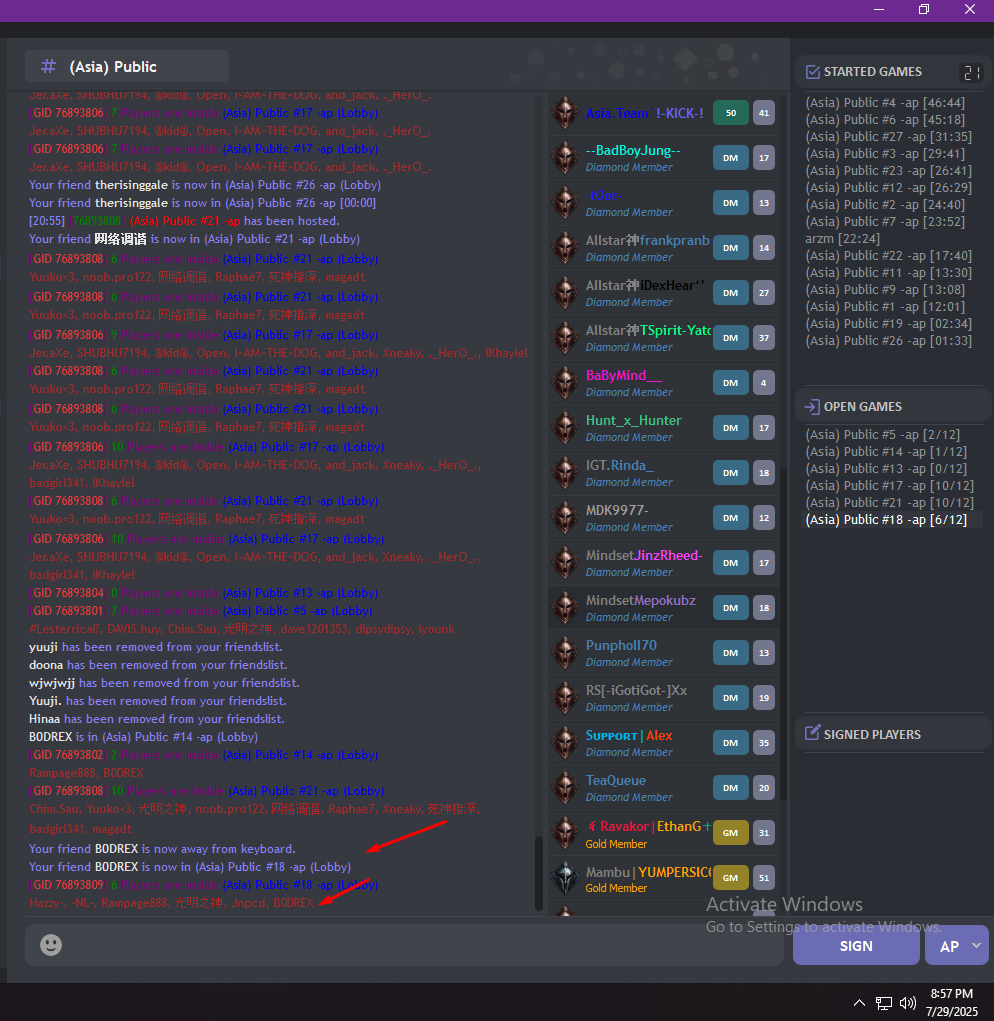Click the counter badge beside Started Games

pyautogui.click(x=971, y=72)
